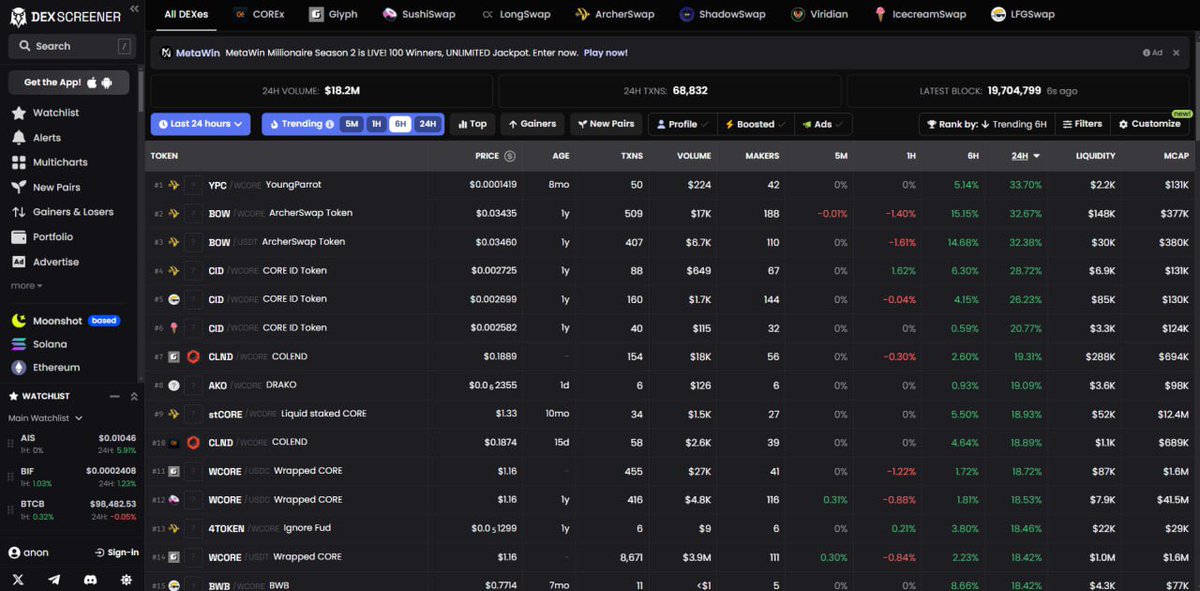The height and width of the screenshot is (591, 1200).
Task: Click the COLEND token logo in row #7
Action: (194, 357)
